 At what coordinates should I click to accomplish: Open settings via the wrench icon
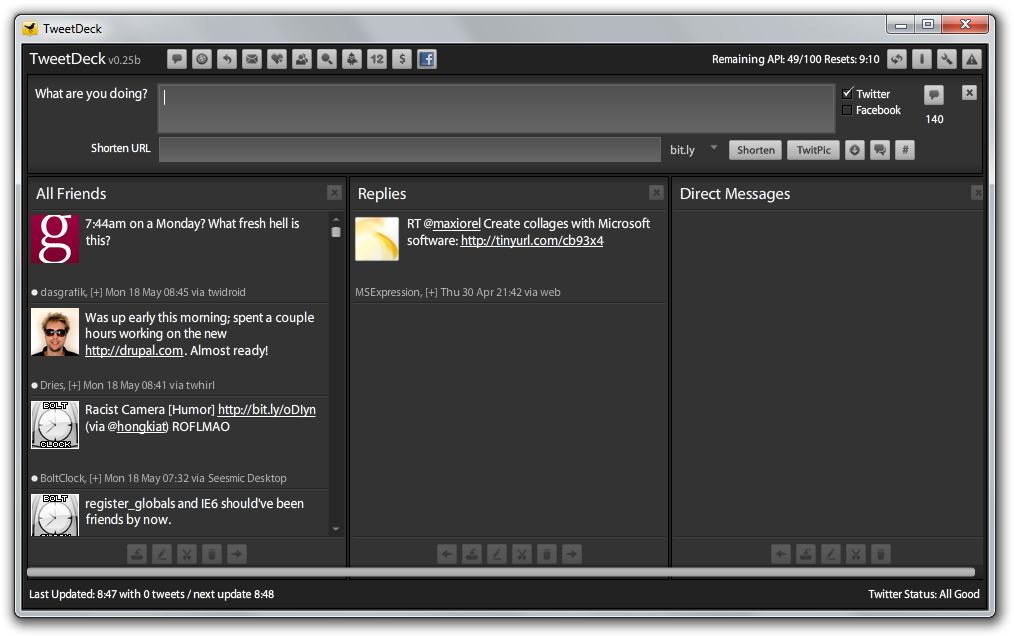coord(946,59)
